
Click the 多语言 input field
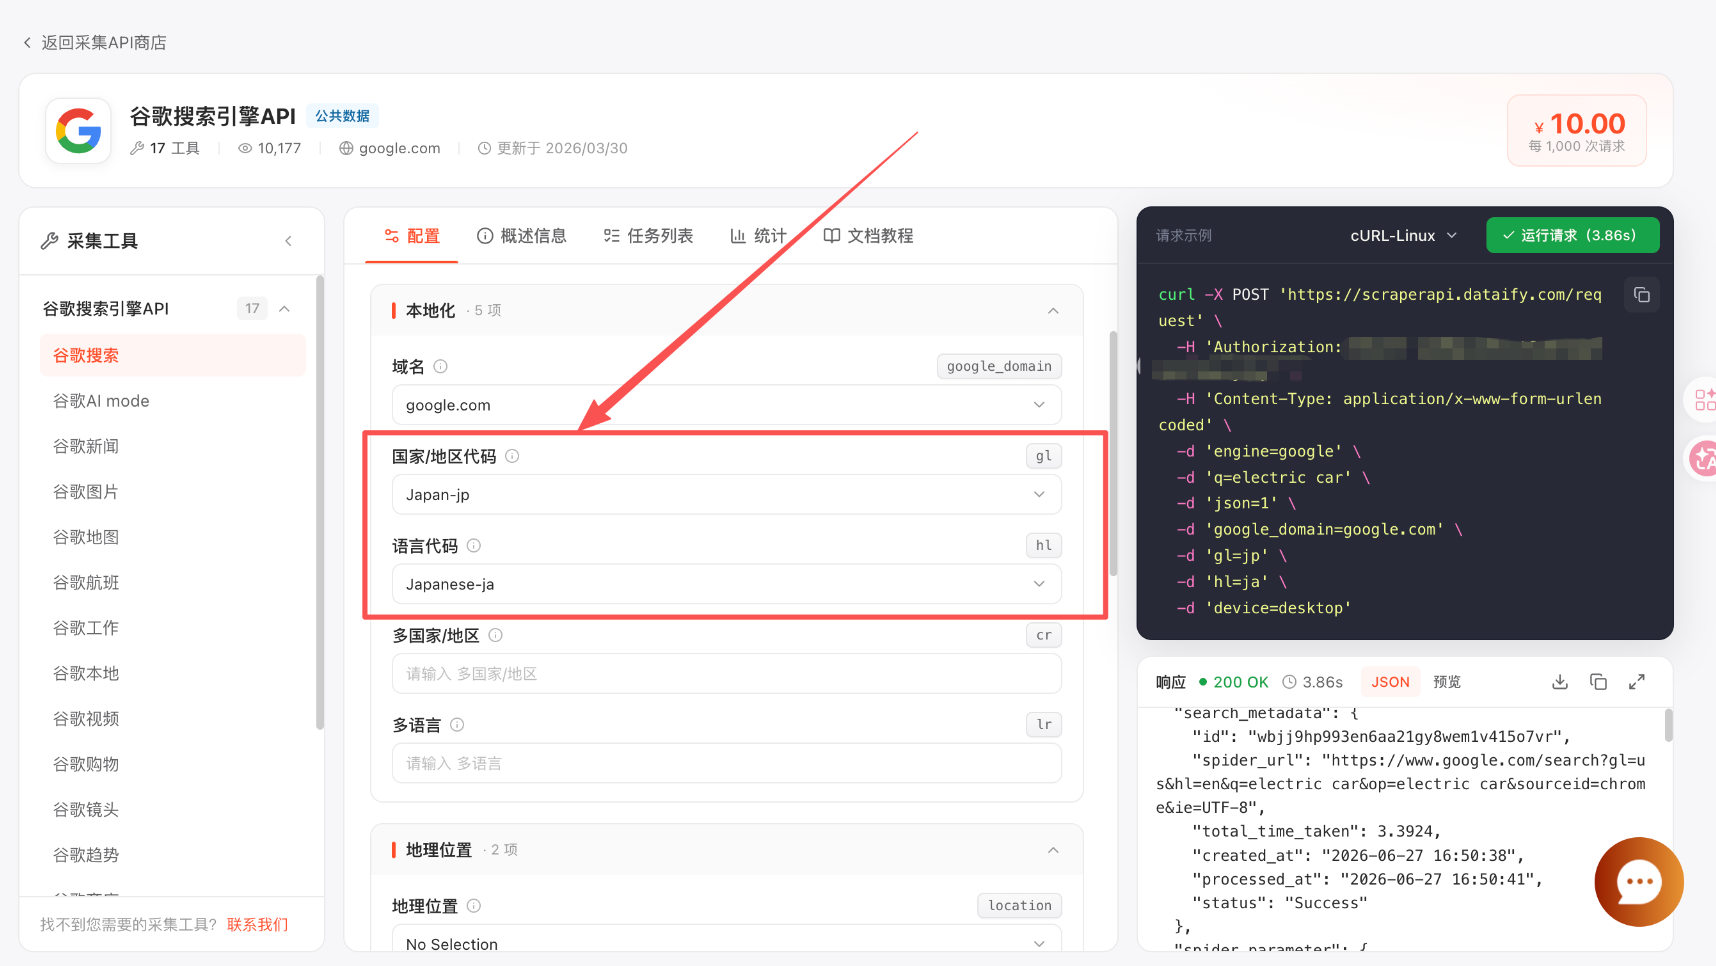pyautogui.click(x=726, y=764)
